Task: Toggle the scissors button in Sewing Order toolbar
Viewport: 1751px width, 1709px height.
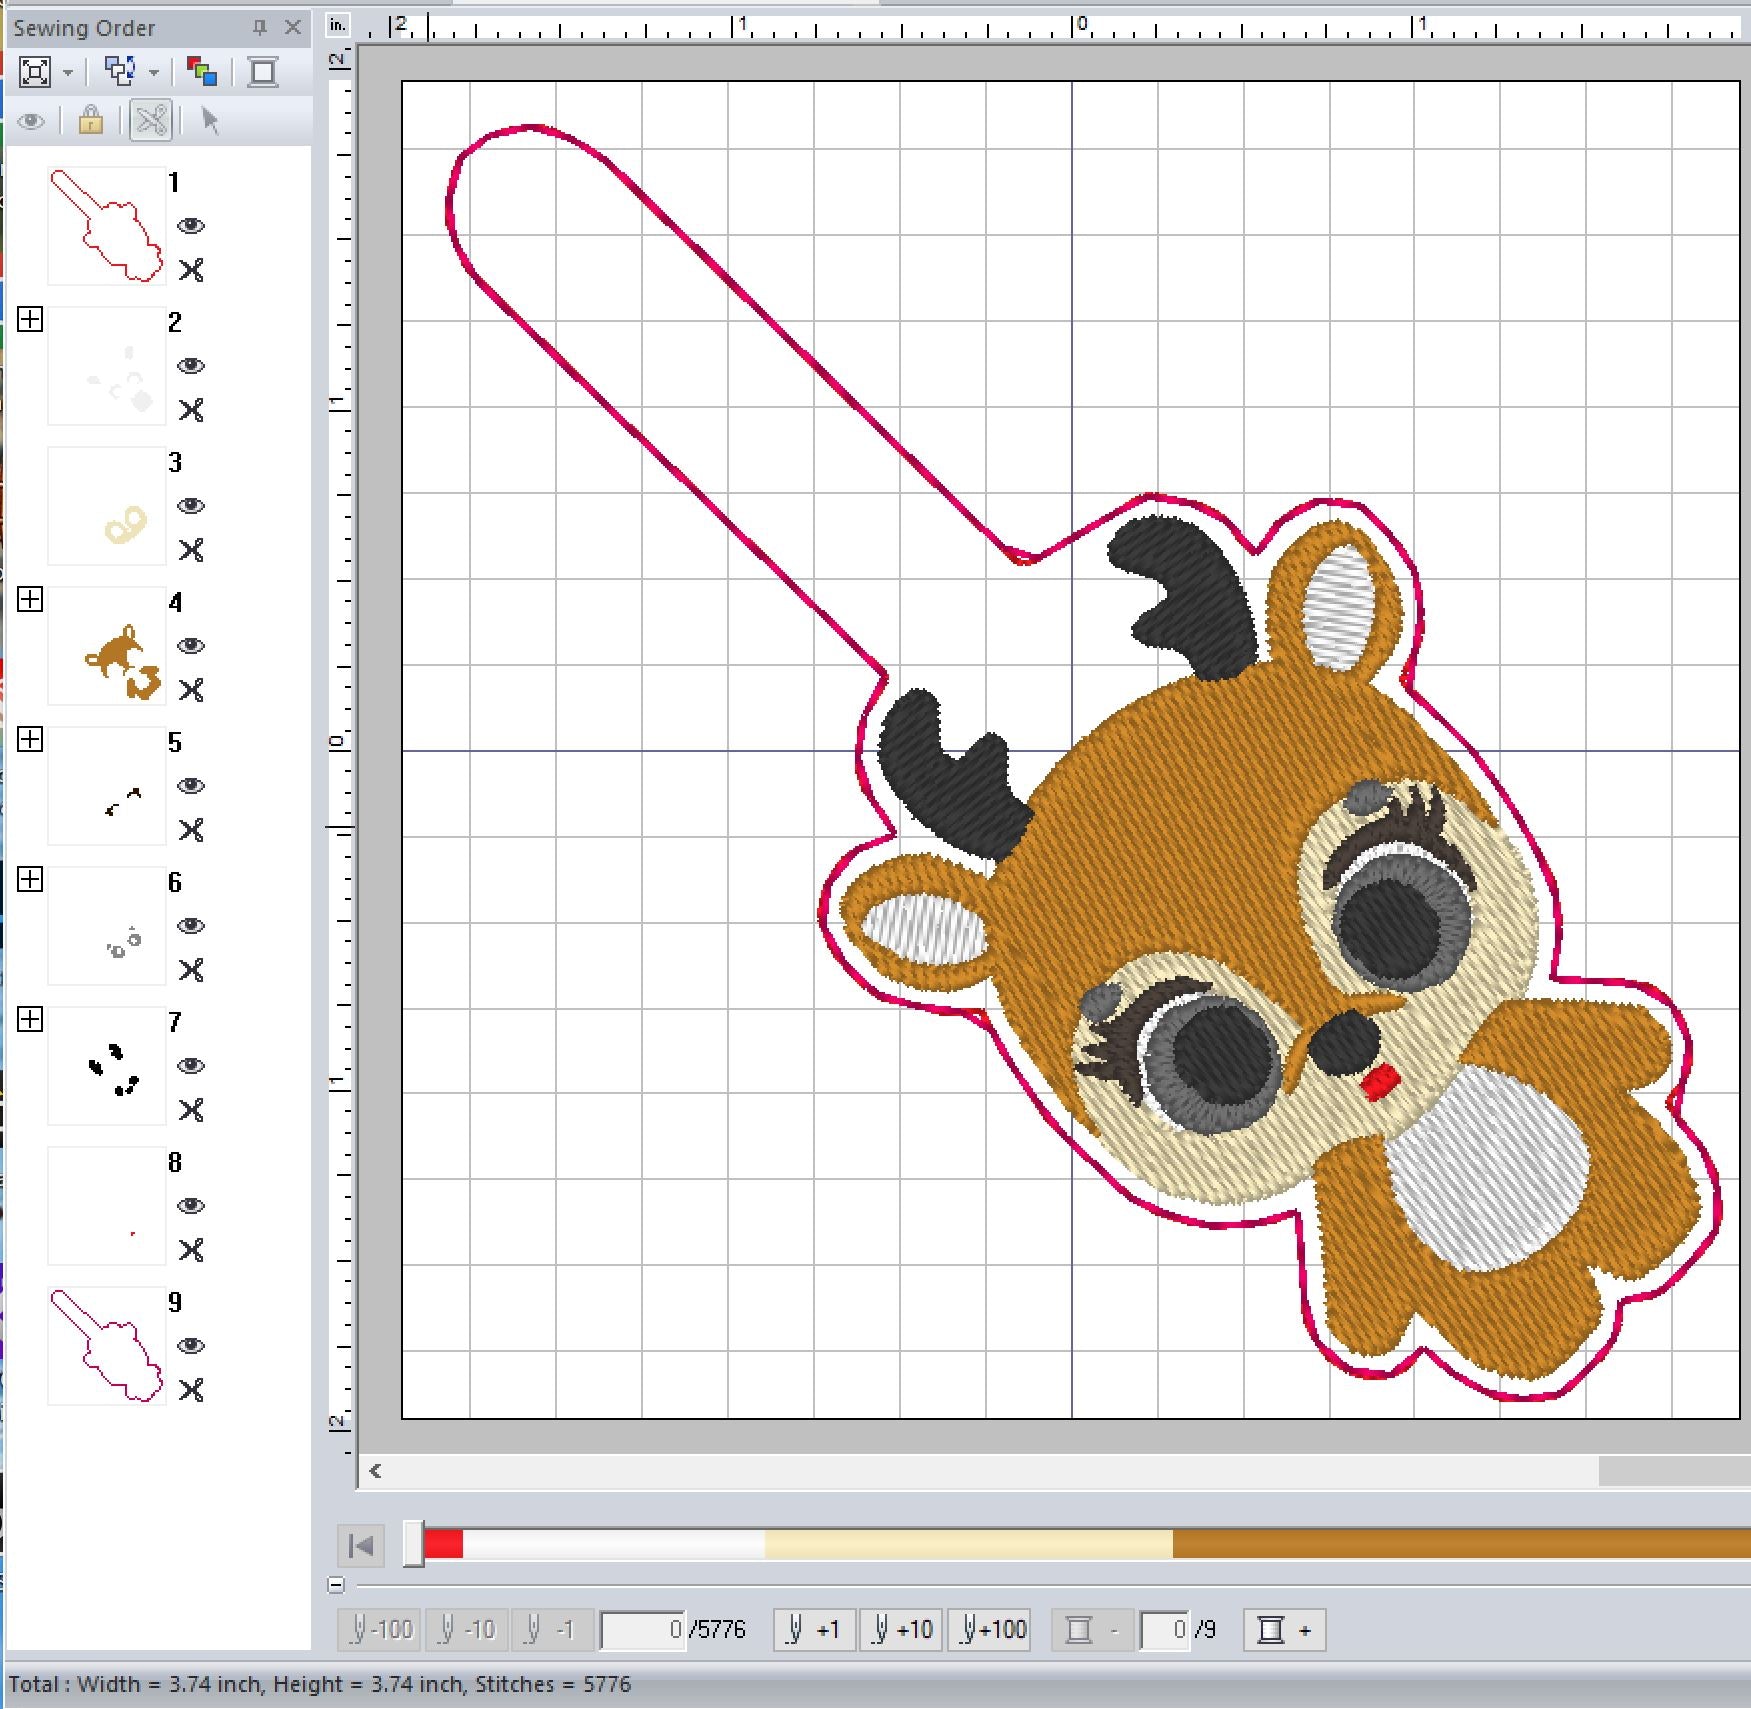Action: point(151,121)
